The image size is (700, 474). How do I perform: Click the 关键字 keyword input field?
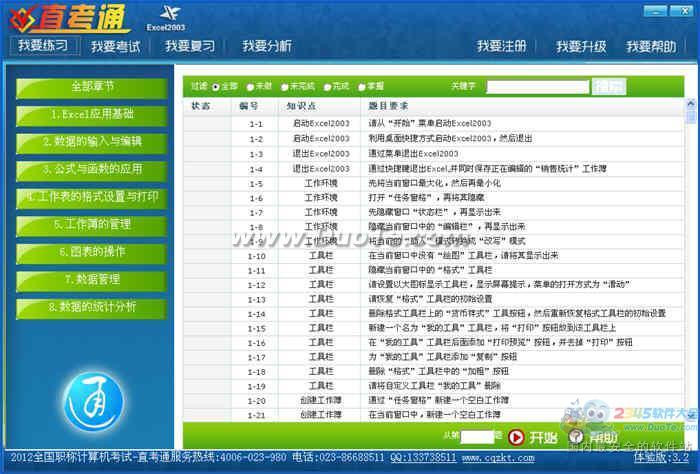(x=538, y=87)
